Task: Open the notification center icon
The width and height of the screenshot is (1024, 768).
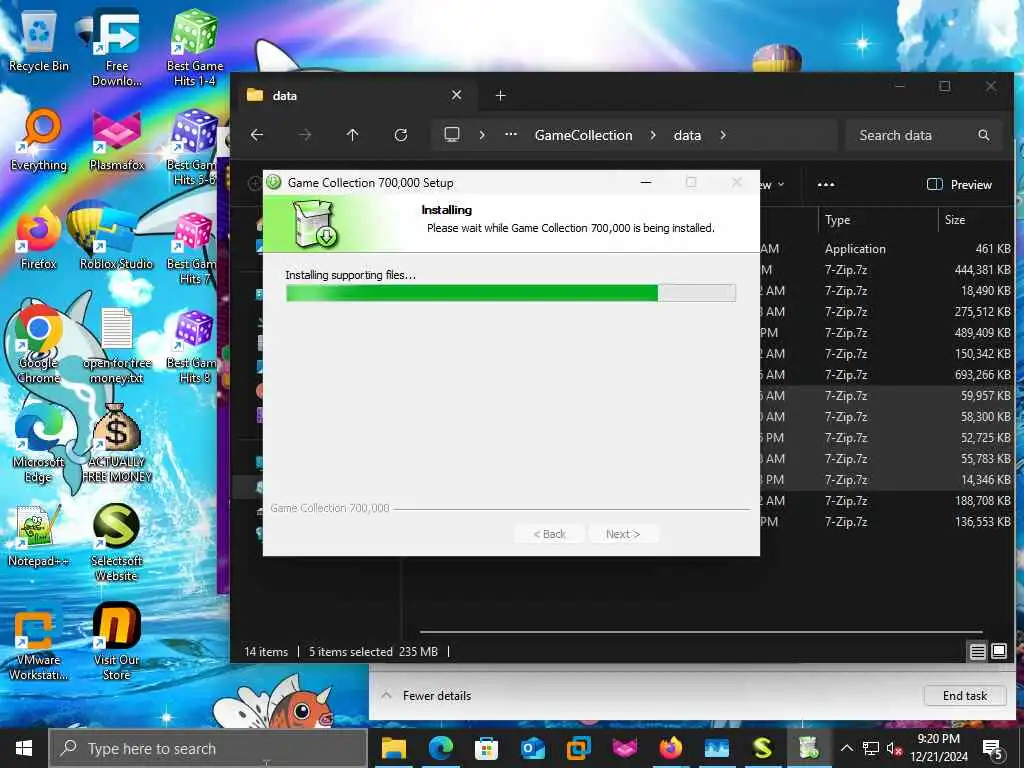Action: click(993, 748)
